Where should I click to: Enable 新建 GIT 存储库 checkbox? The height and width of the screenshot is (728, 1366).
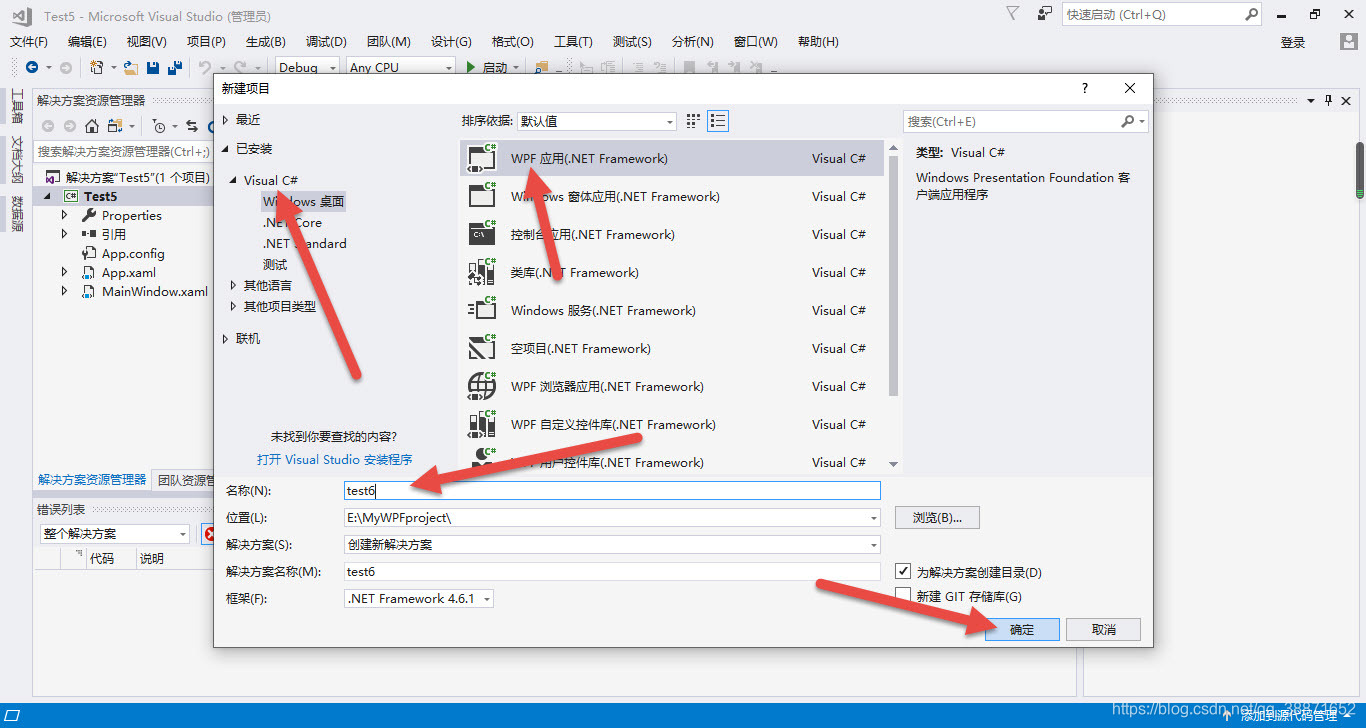pyautogui.click(x=904, y=596)
